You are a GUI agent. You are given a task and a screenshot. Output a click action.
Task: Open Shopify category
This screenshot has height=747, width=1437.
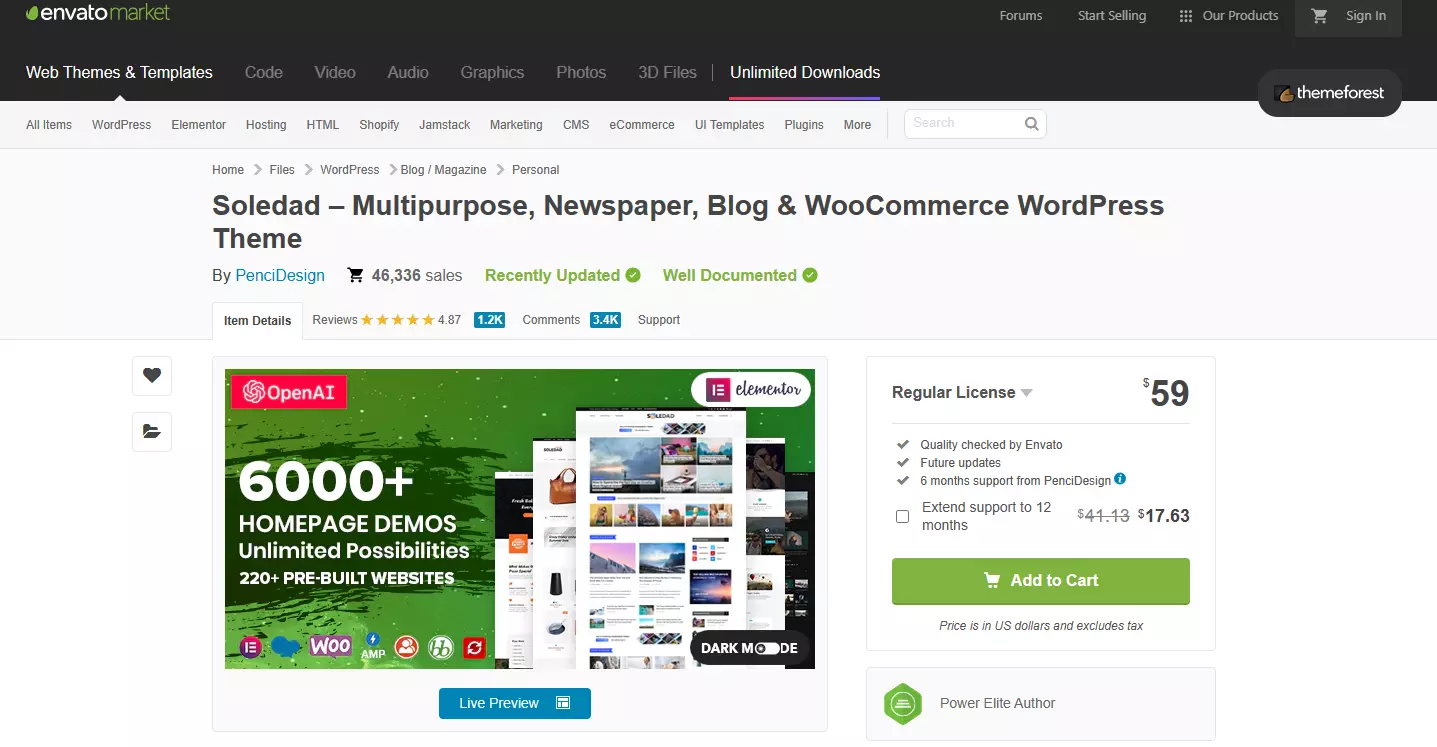click(x=379, y=125)
